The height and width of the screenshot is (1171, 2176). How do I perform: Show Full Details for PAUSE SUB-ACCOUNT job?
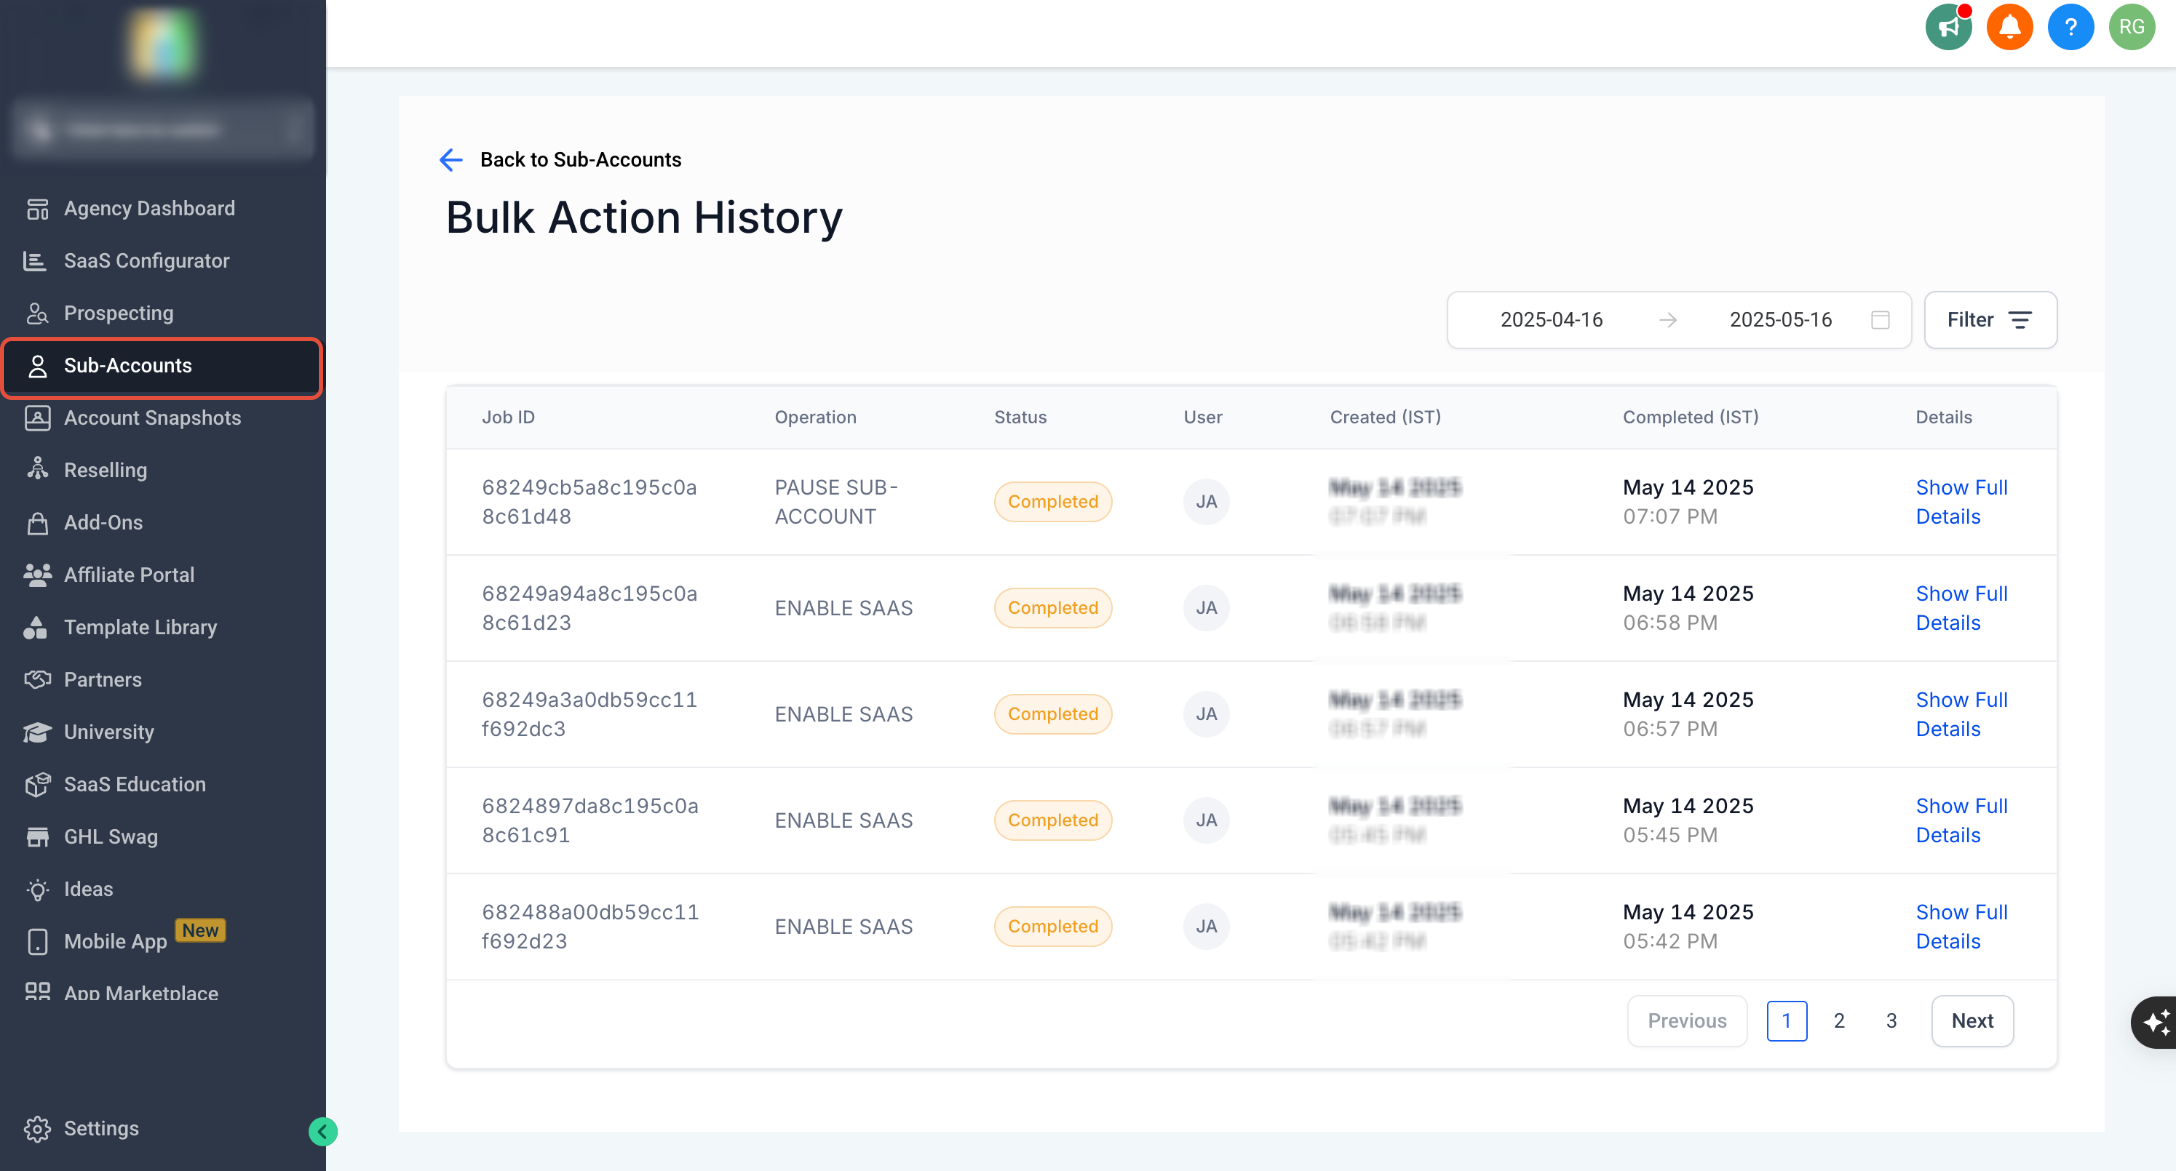pos(1961,502)
